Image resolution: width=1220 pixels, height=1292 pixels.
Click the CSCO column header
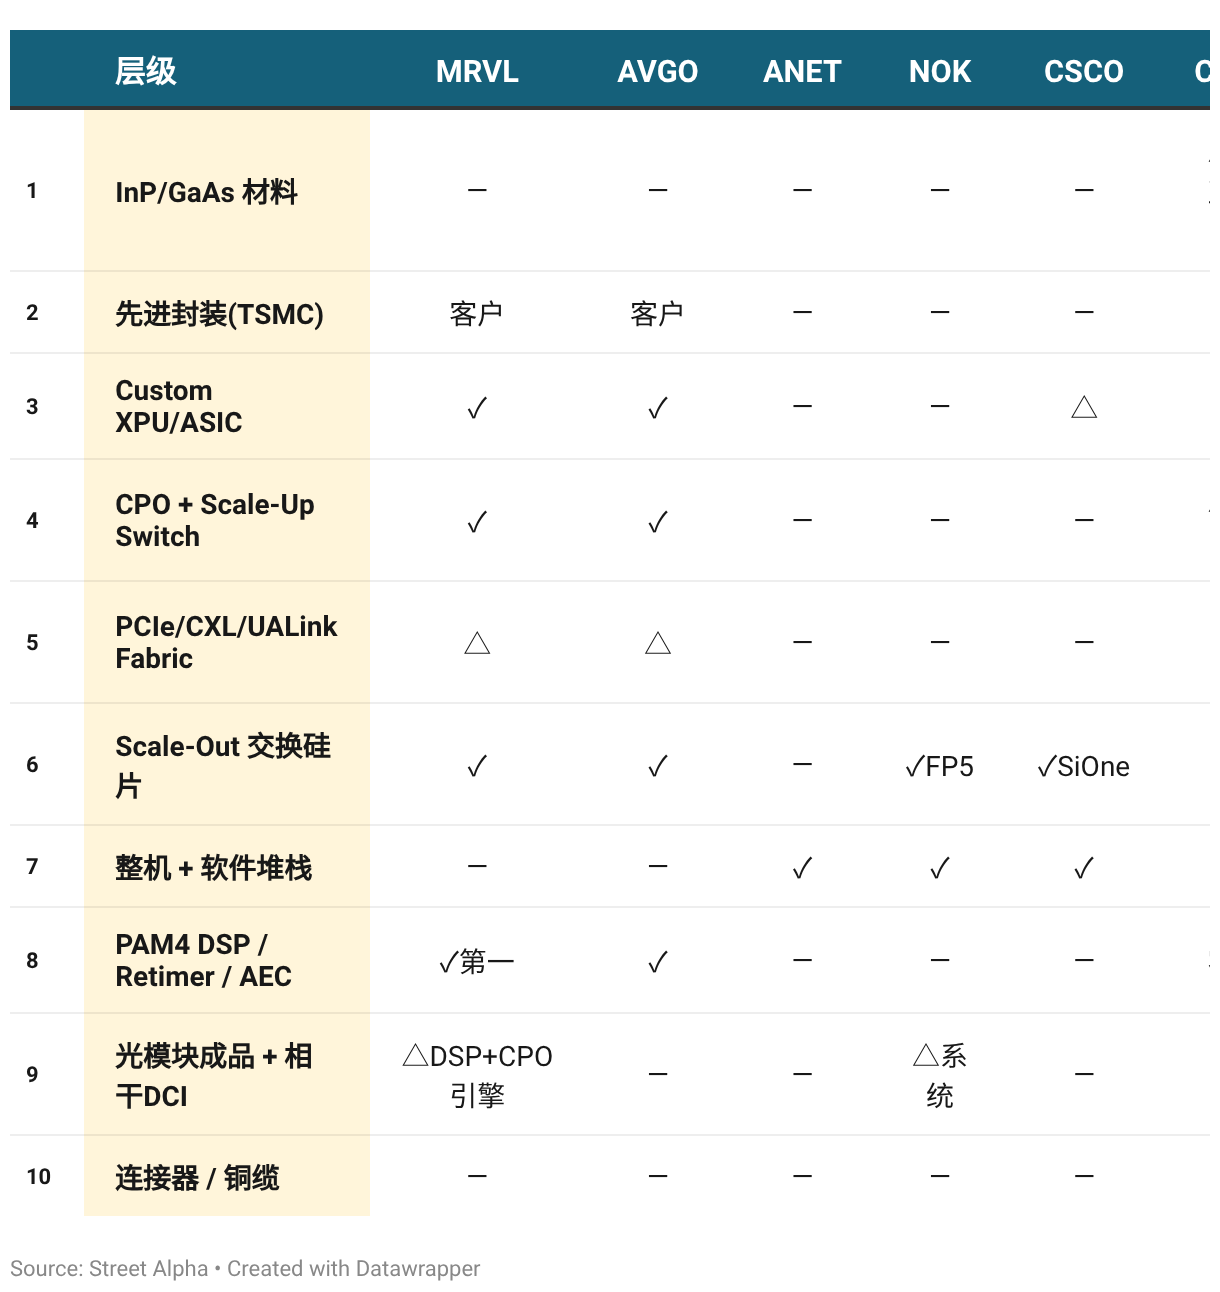1084,71
